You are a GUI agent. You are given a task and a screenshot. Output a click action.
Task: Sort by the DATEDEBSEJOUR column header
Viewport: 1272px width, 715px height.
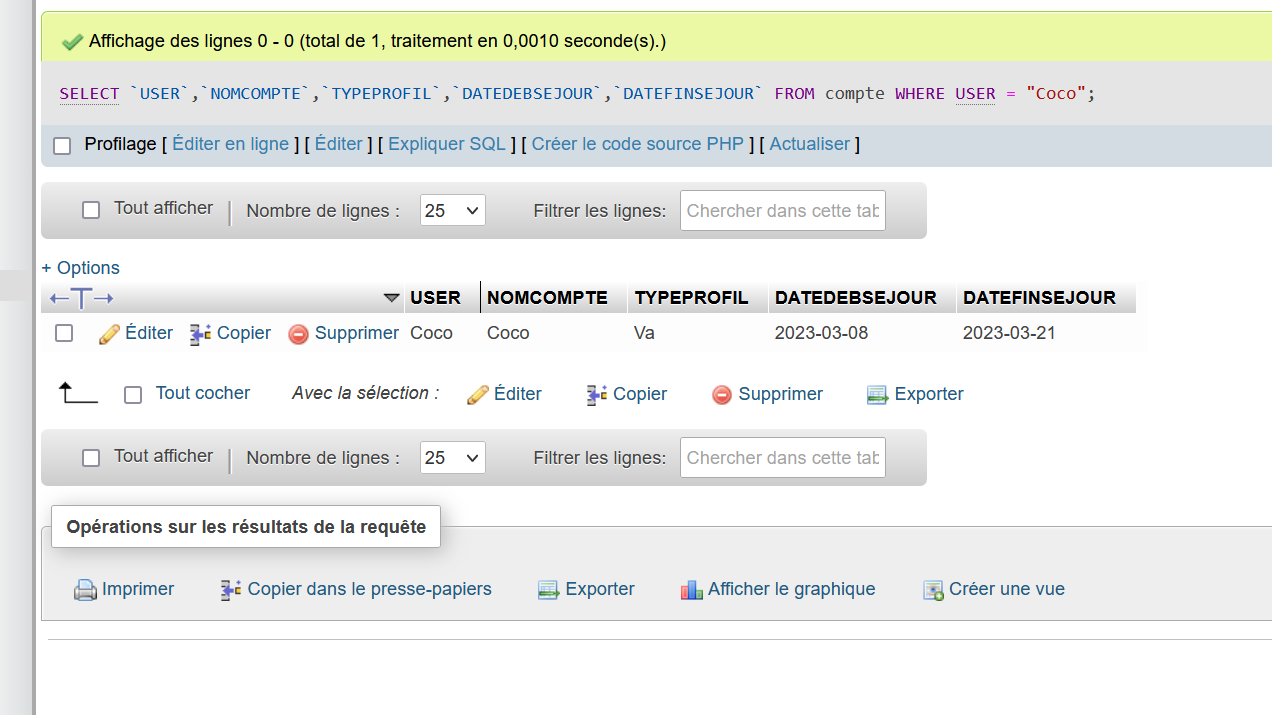point(855,298)
